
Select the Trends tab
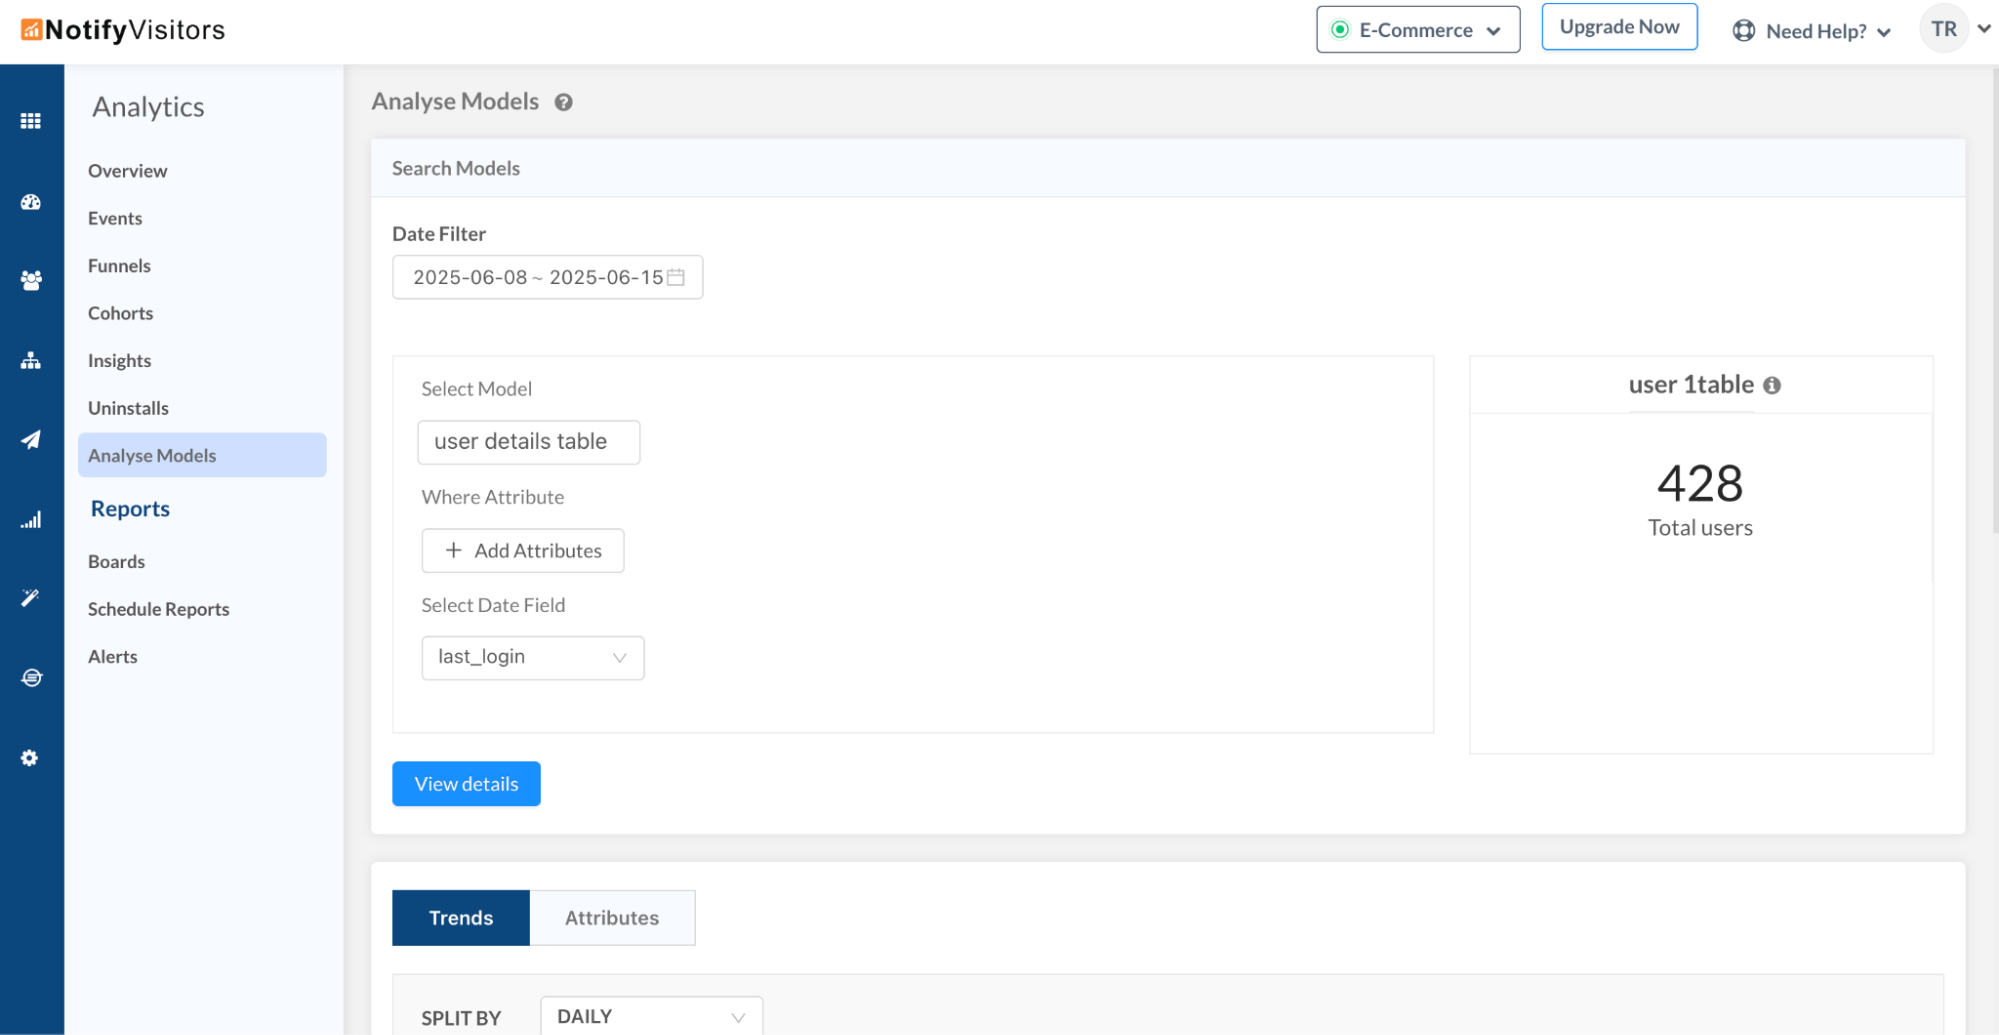point(461,918)
